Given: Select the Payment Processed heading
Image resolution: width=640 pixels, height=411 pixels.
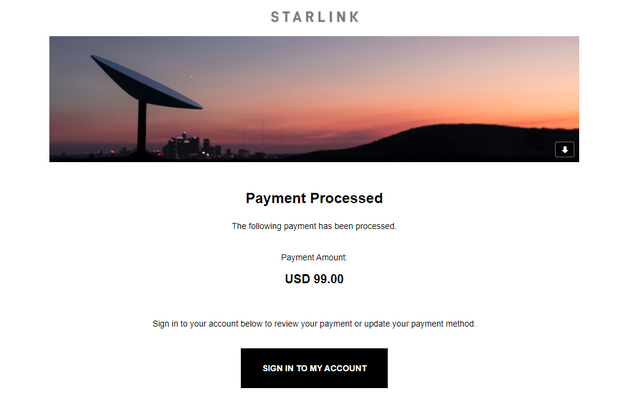Looking at the screenshot, I should (x=314, y=199).
